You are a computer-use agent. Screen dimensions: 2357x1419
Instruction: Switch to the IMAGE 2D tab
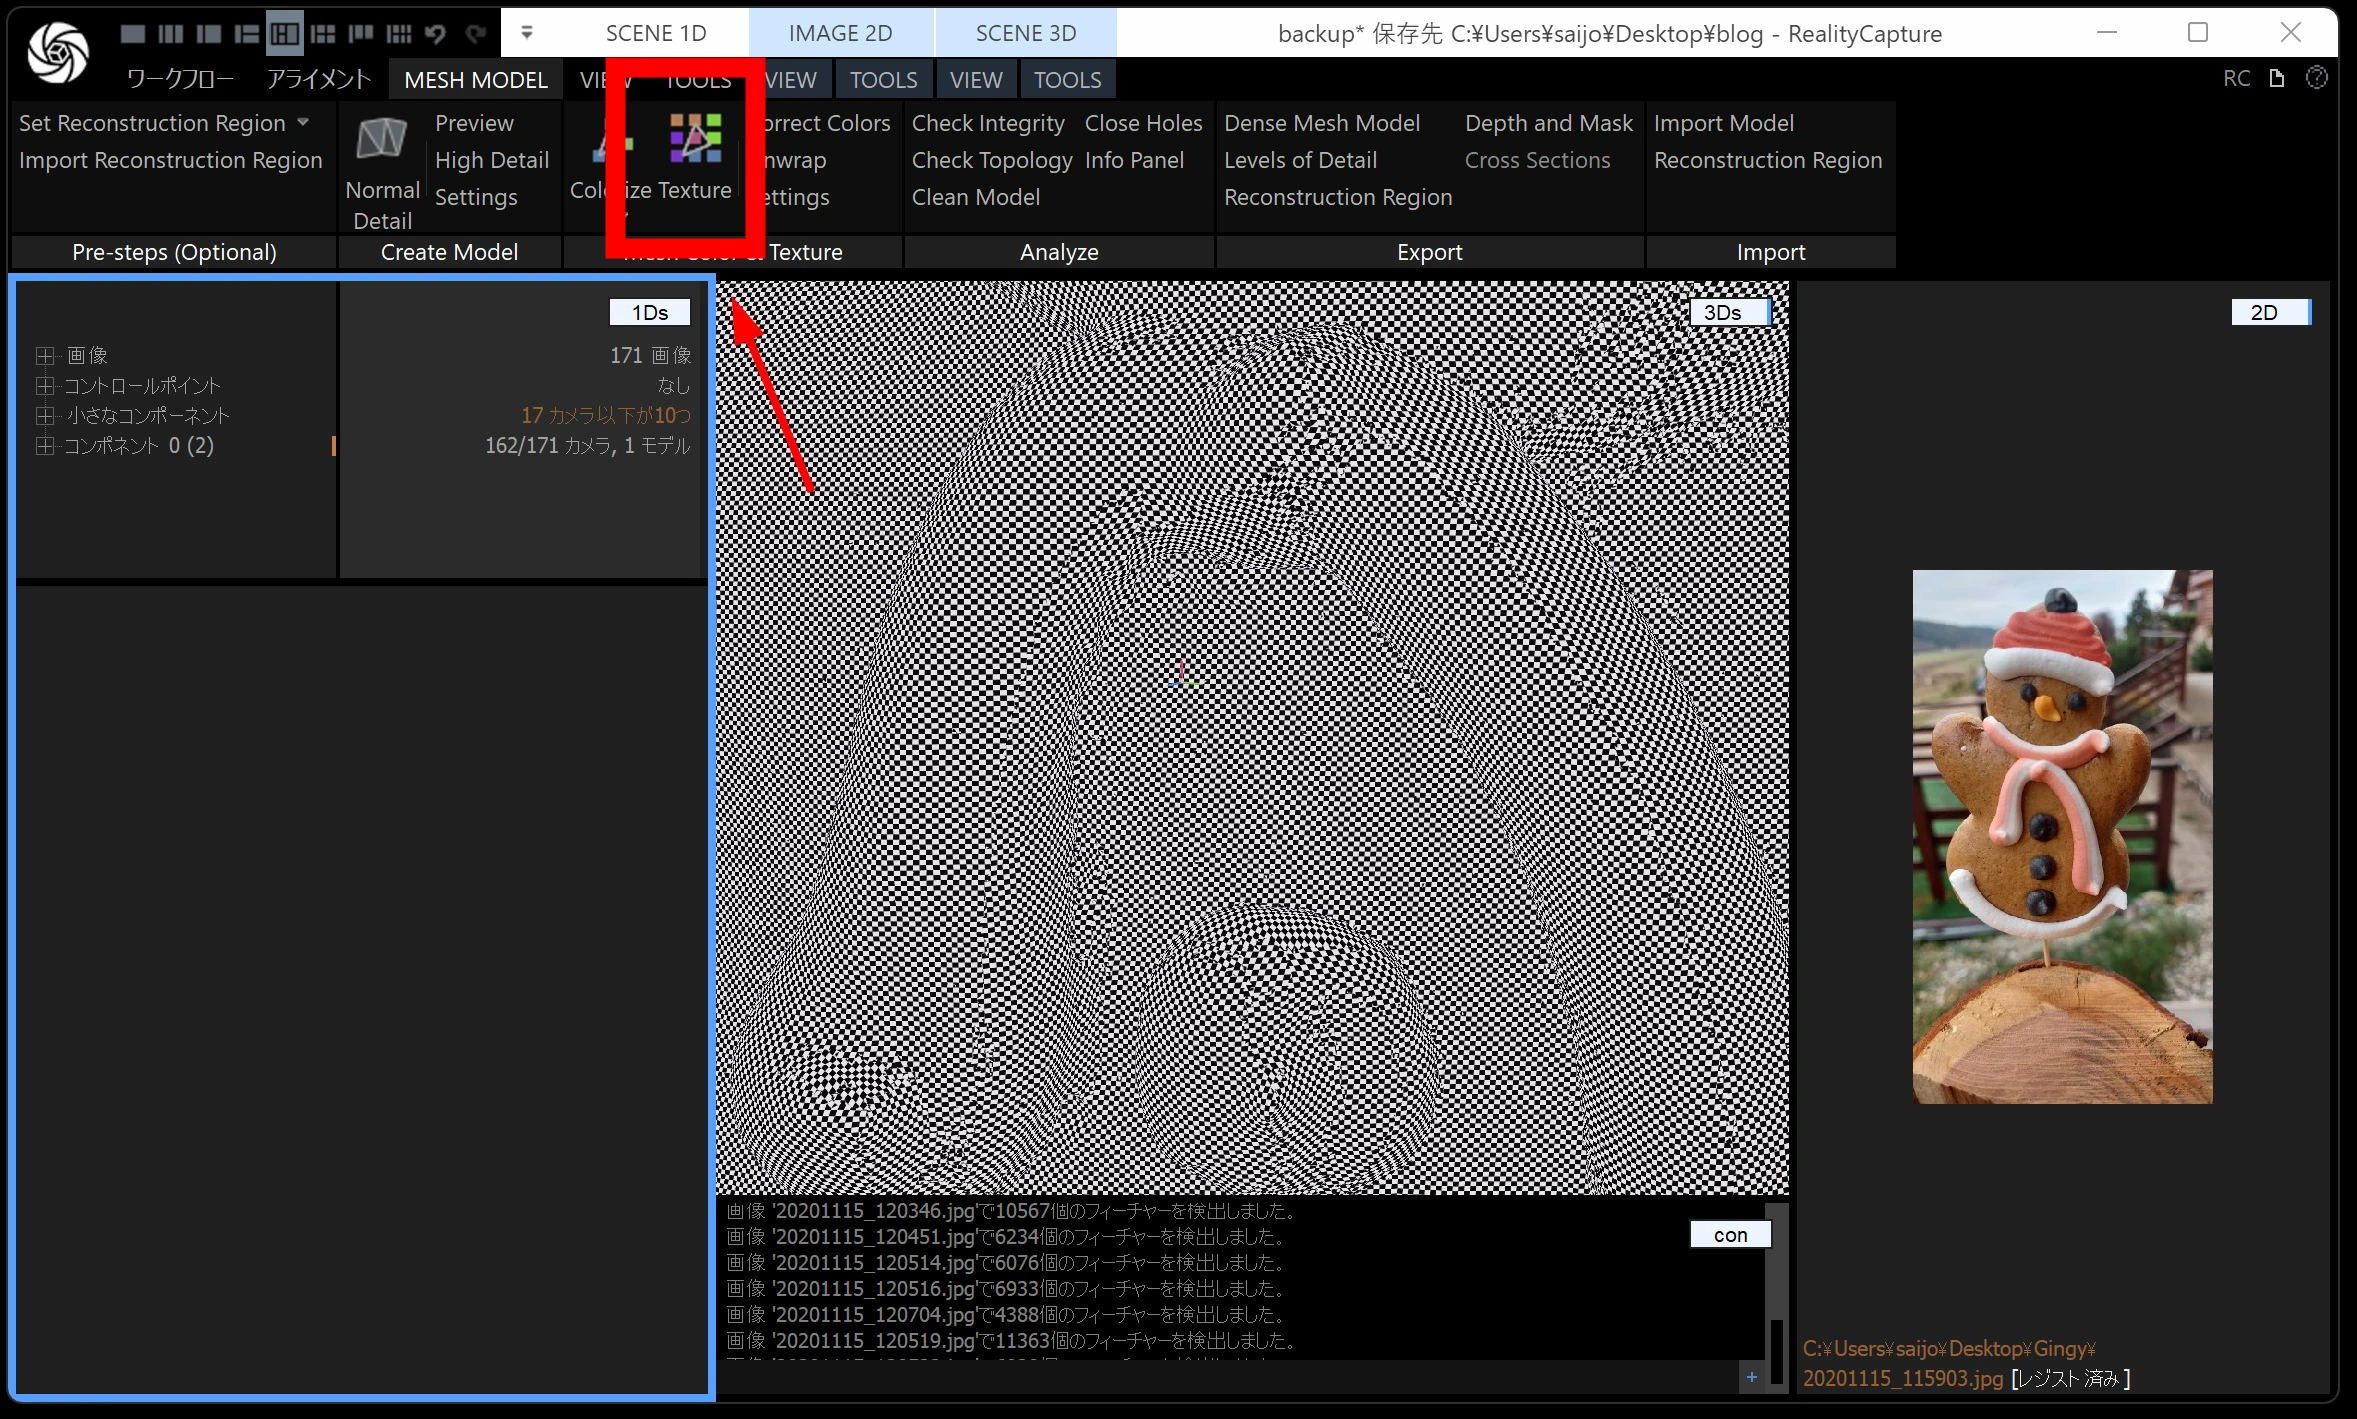coord(840,33)
